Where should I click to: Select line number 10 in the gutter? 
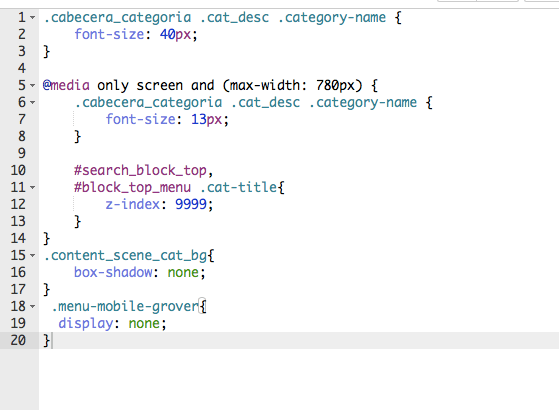click(18, 170)
